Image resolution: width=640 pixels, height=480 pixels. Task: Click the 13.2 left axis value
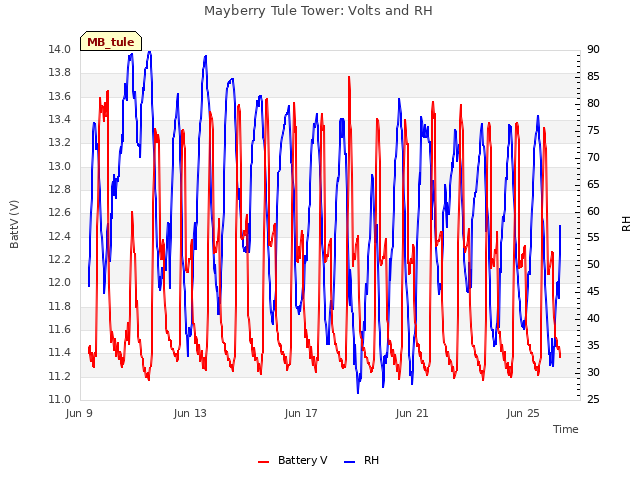(60, 142)
